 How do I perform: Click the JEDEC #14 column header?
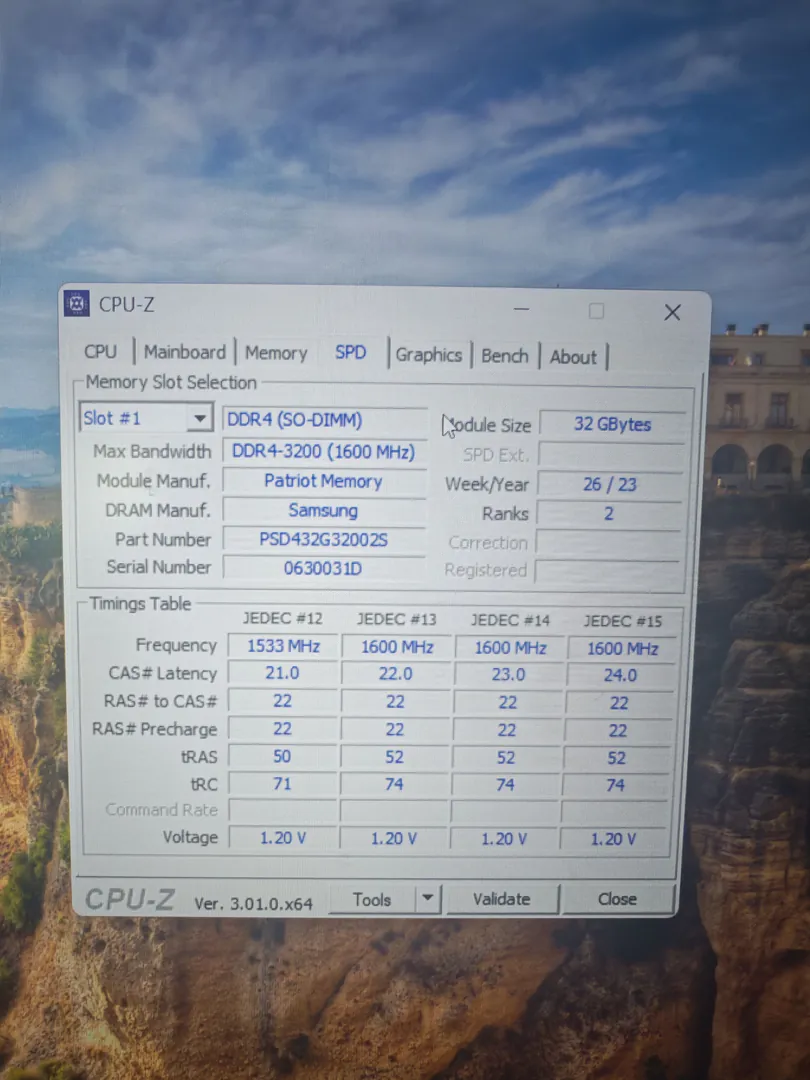point(510,621)
